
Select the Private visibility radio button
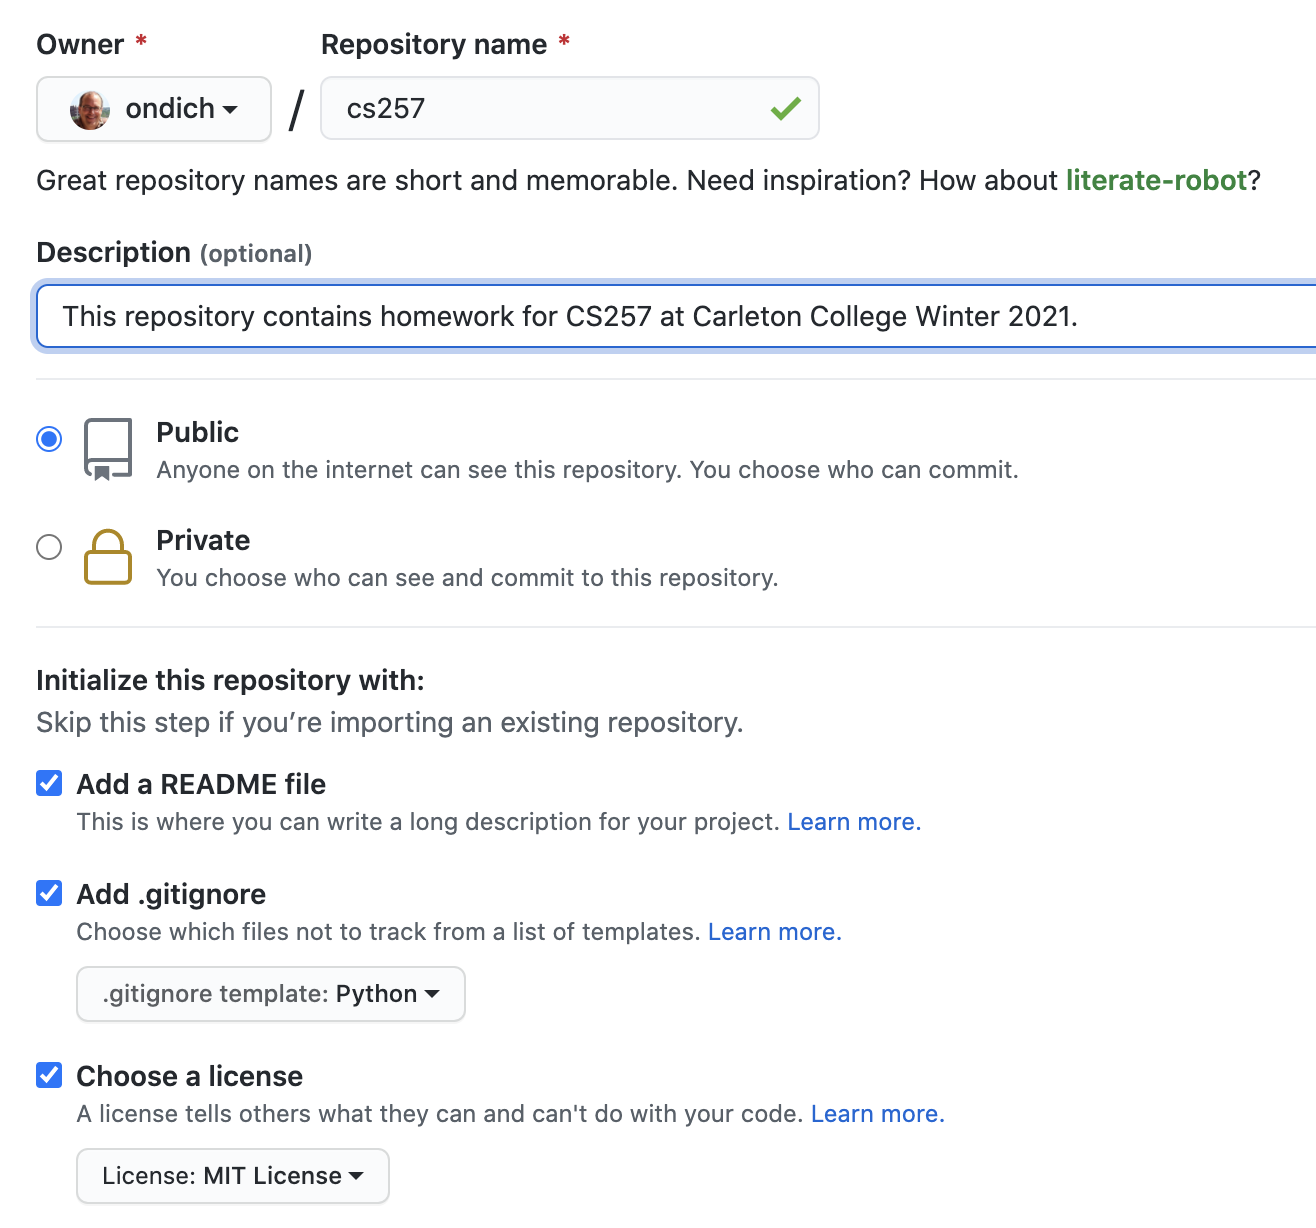click(x=49, y=547)
